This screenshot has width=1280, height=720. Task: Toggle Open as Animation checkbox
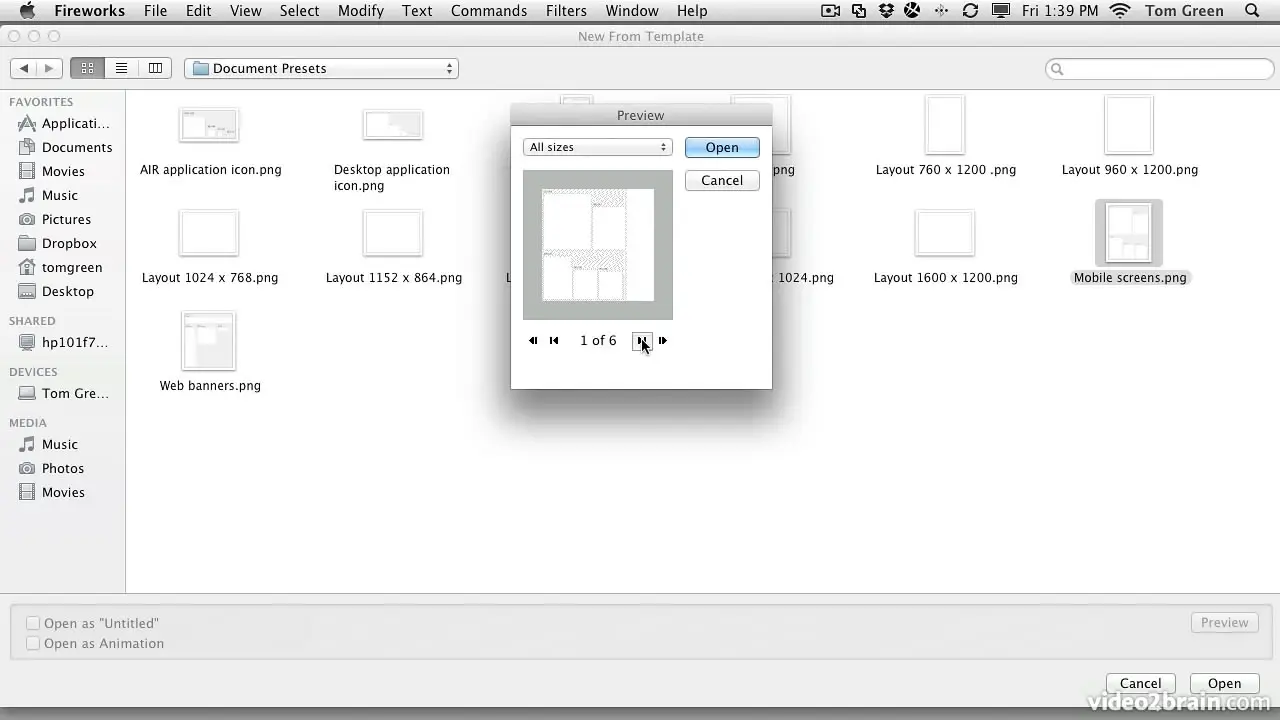coord(33,643)
